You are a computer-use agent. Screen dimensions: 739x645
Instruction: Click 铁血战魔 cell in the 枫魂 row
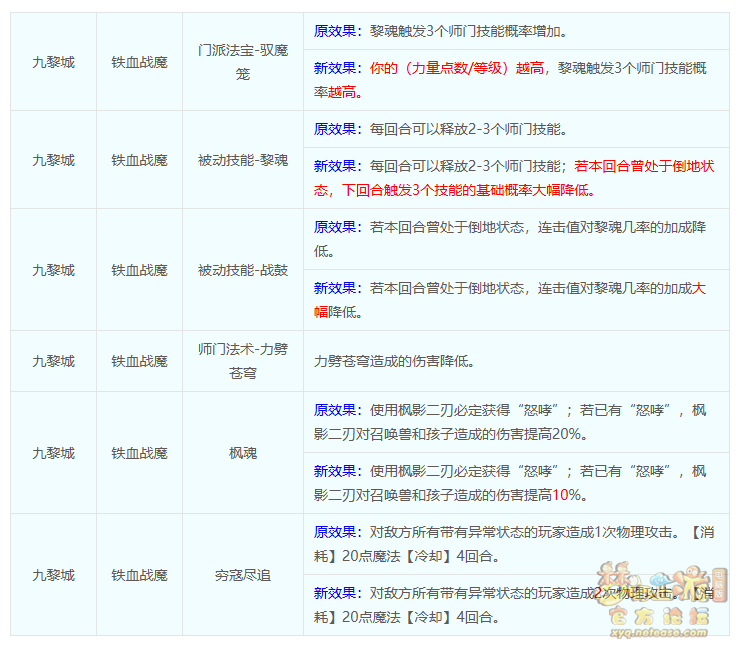pyautogui.click(x=139, y=453)
